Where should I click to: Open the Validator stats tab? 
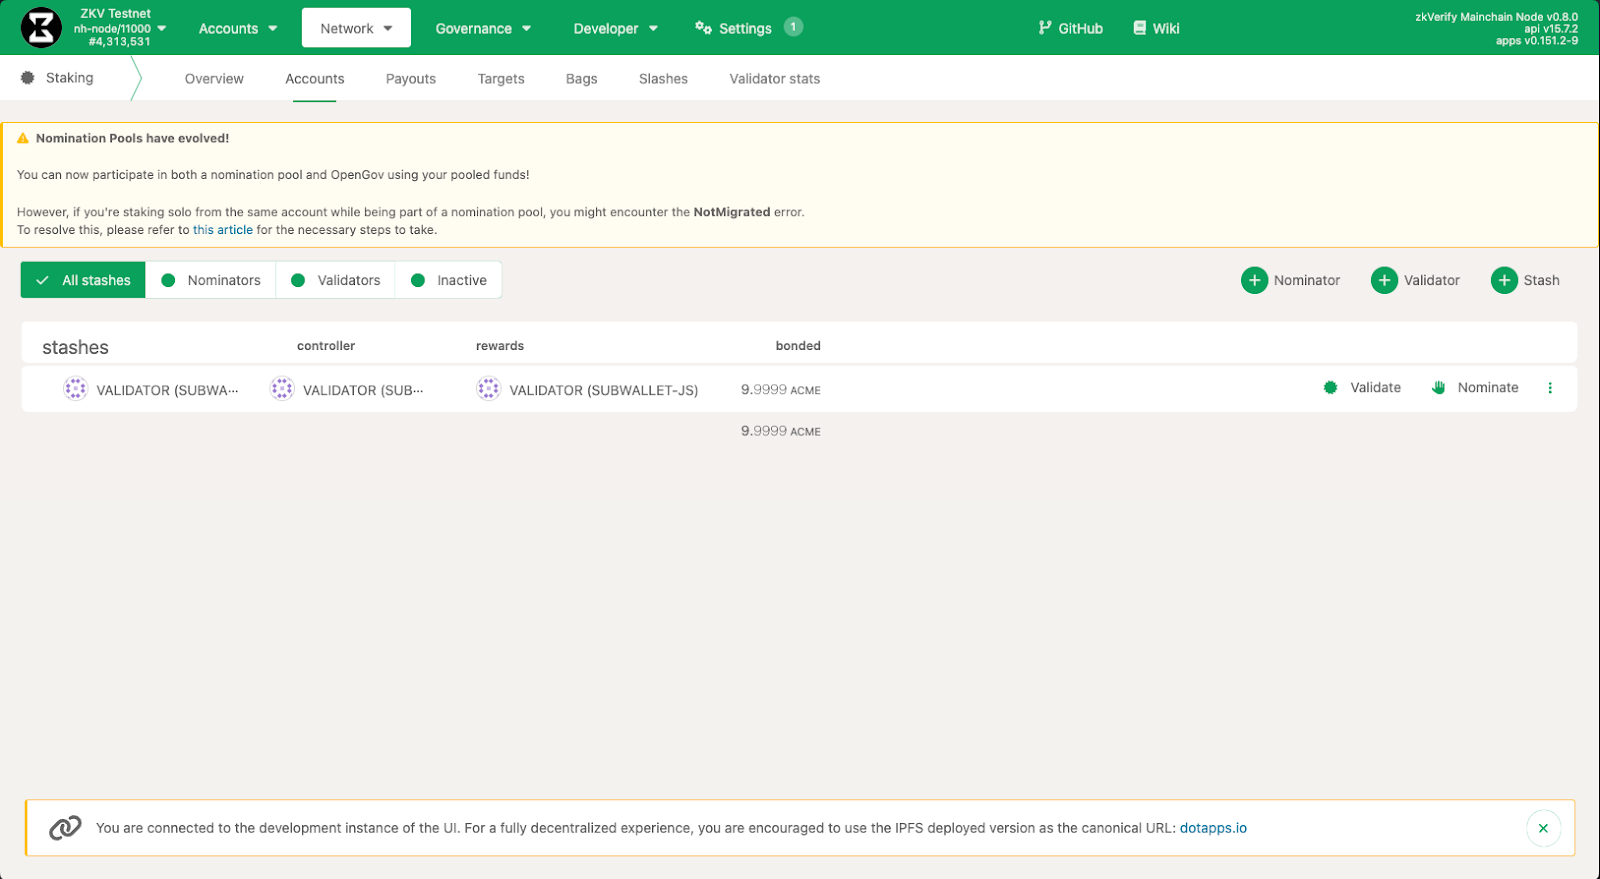point(774,79)
